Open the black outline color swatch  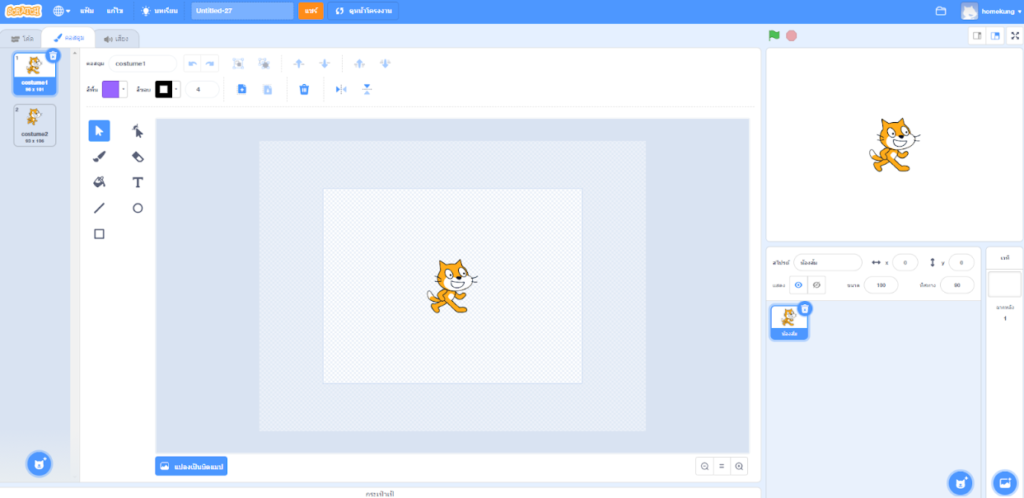(163, 89)
